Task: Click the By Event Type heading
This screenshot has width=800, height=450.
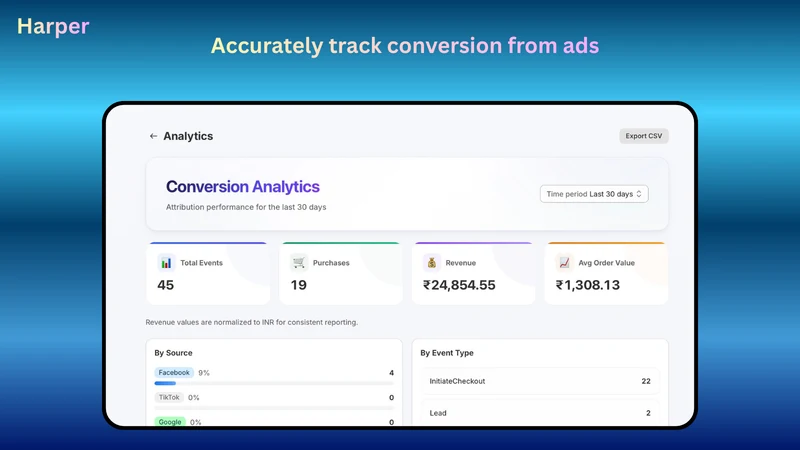Action: (x=447, y=353)
